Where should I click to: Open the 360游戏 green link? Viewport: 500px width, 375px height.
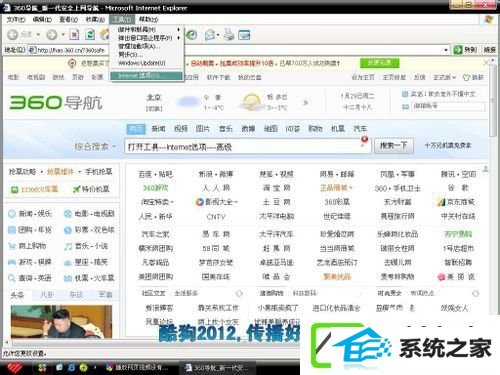(155, 188)
